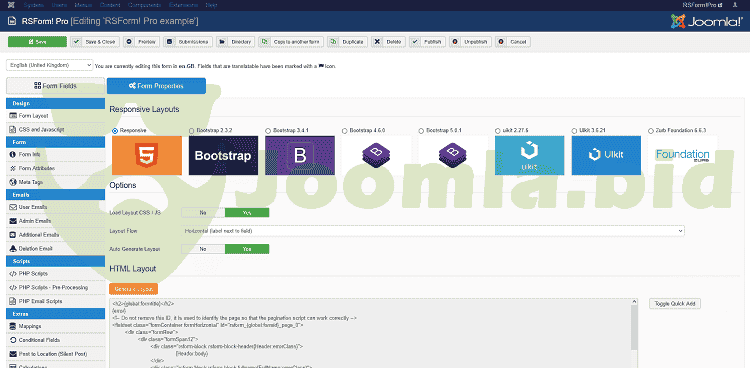Open the Users menu

coord(59,5)
